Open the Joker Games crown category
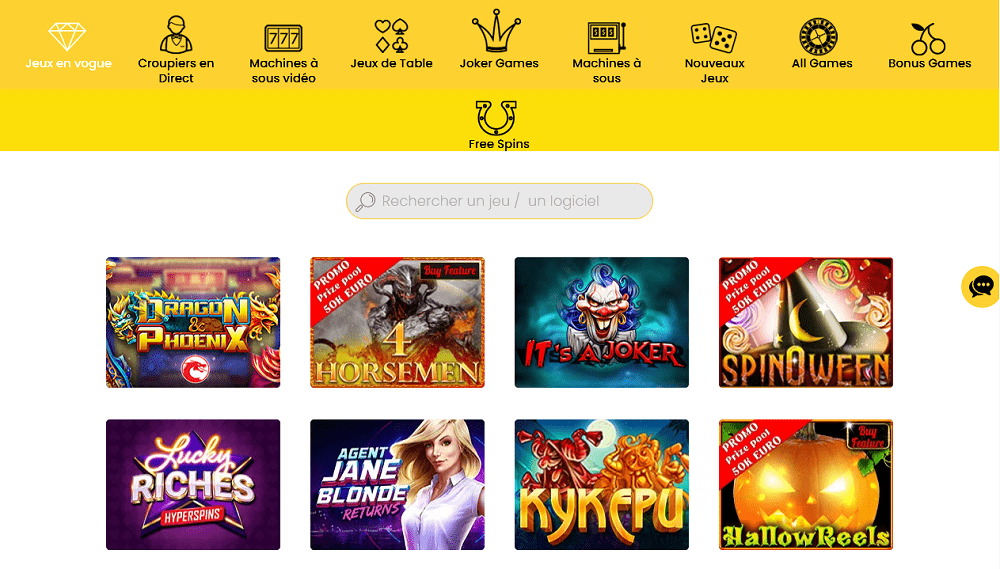The width and height of the screenshot is (1000, 569). 496,31
